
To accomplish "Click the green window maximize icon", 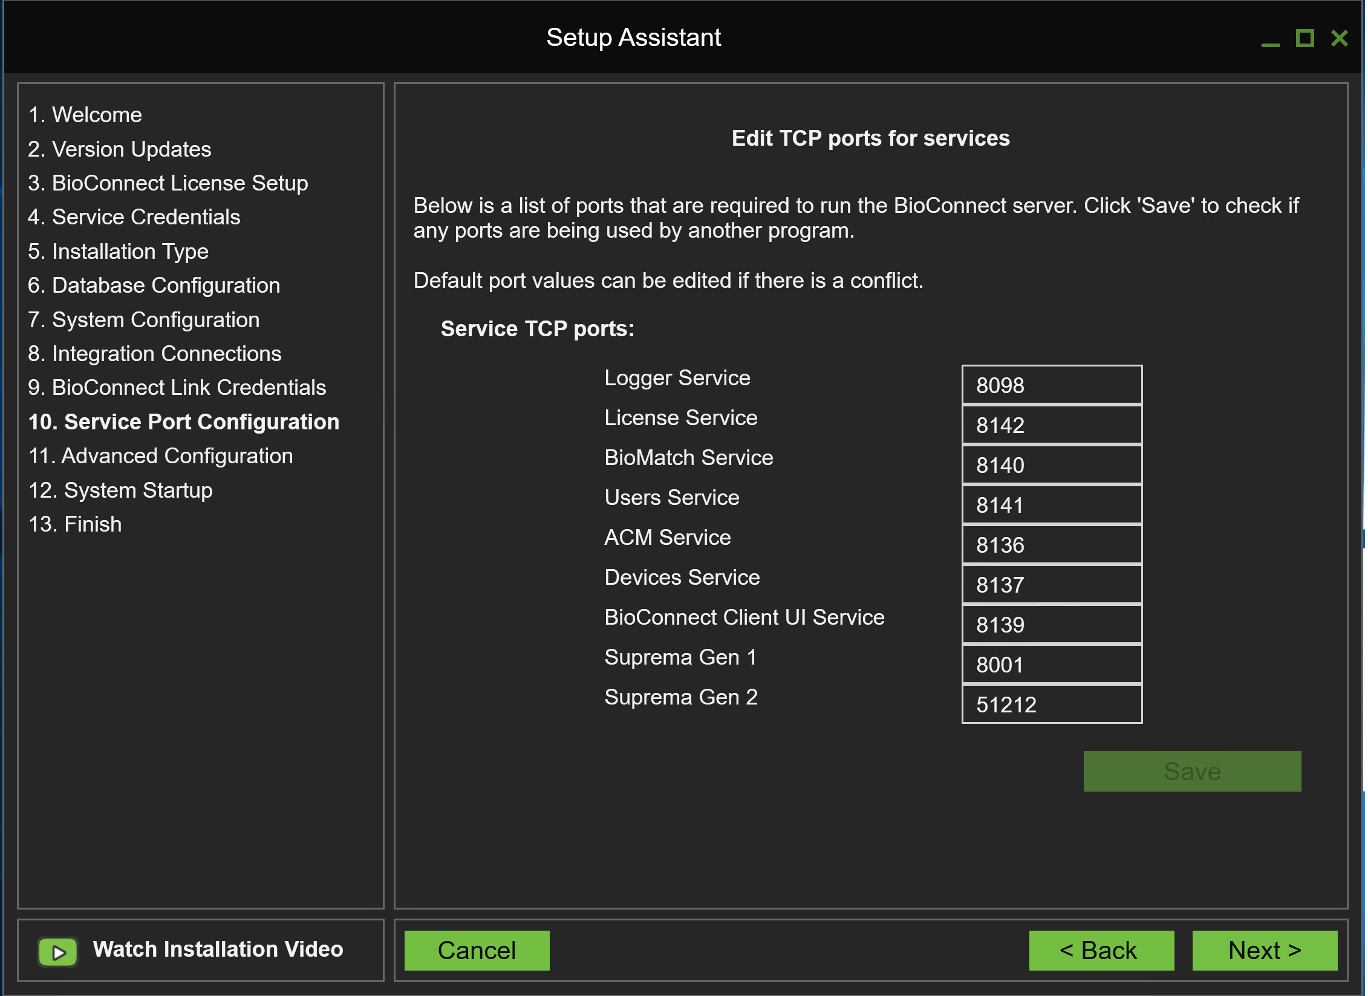I will point(1304,37).
